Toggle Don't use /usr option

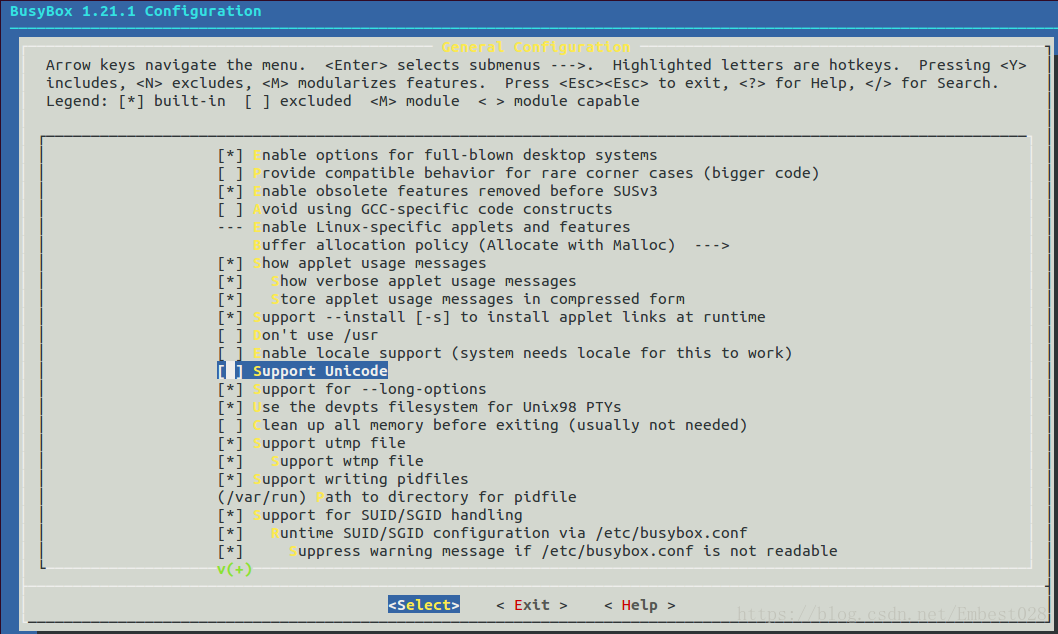(298, 335)
